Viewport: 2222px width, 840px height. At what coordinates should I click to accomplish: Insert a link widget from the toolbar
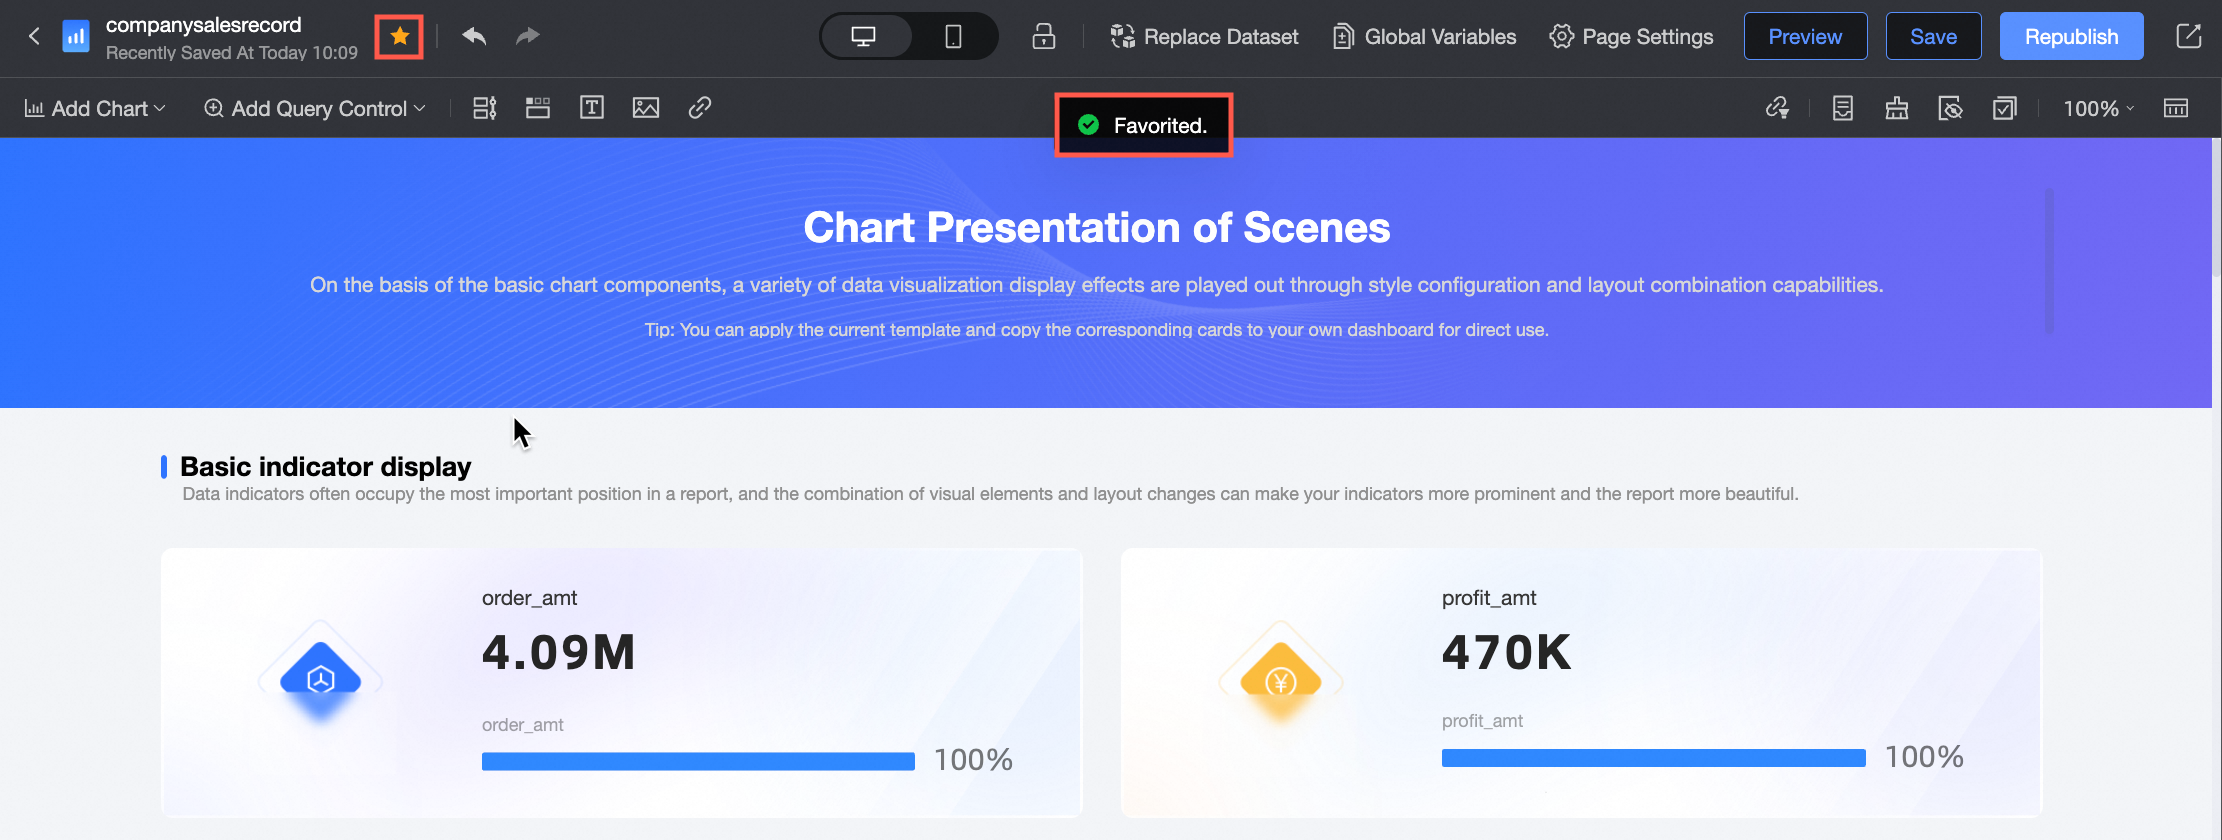tap(700, 108)
